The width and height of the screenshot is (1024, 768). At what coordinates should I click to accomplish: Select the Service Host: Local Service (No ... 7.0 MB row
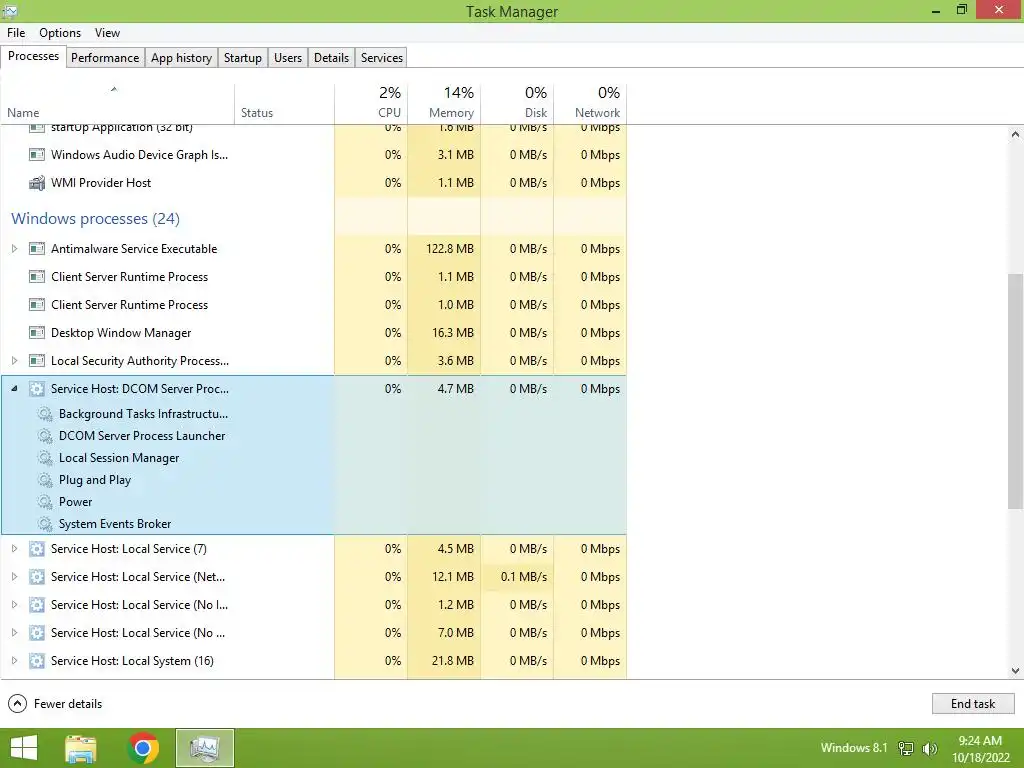point(313,633)
